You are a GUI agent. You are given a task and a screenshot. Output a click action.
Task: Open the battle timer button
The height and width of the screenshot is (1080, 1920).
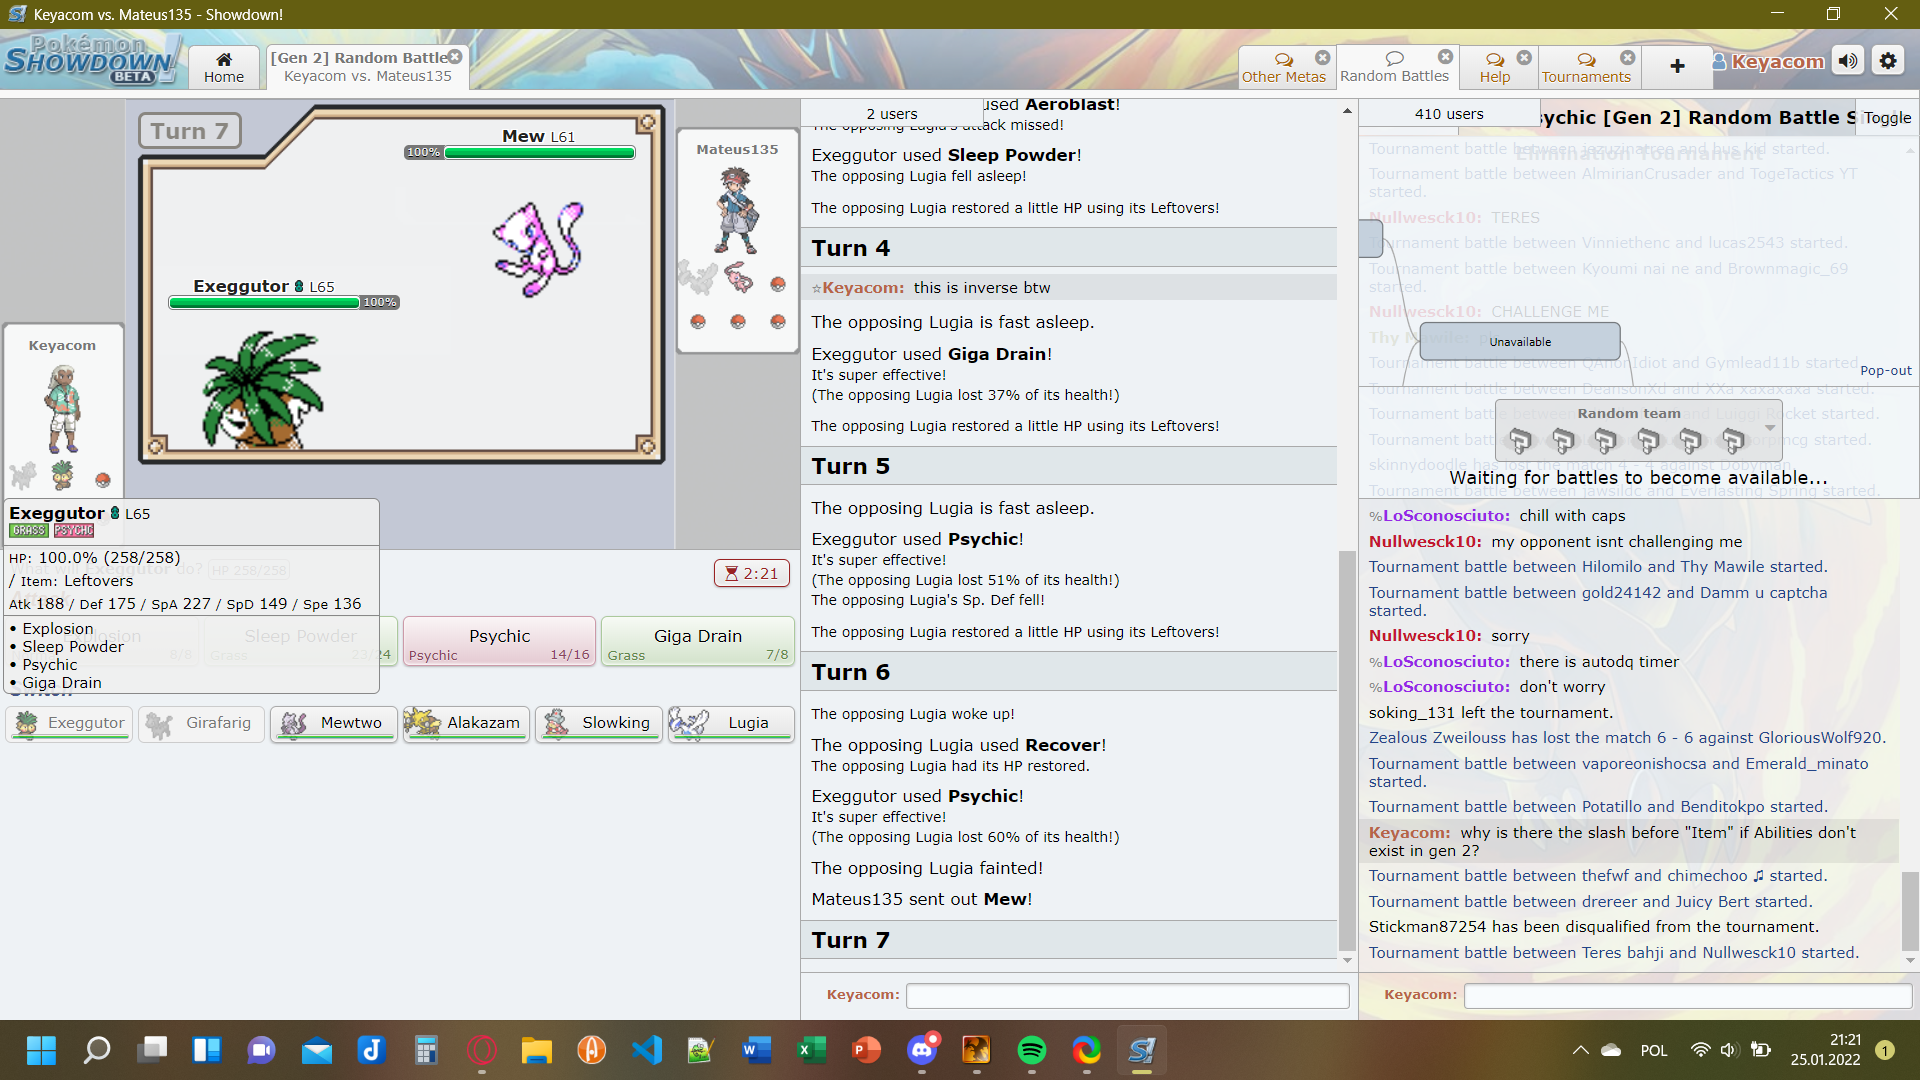(752, 573)
